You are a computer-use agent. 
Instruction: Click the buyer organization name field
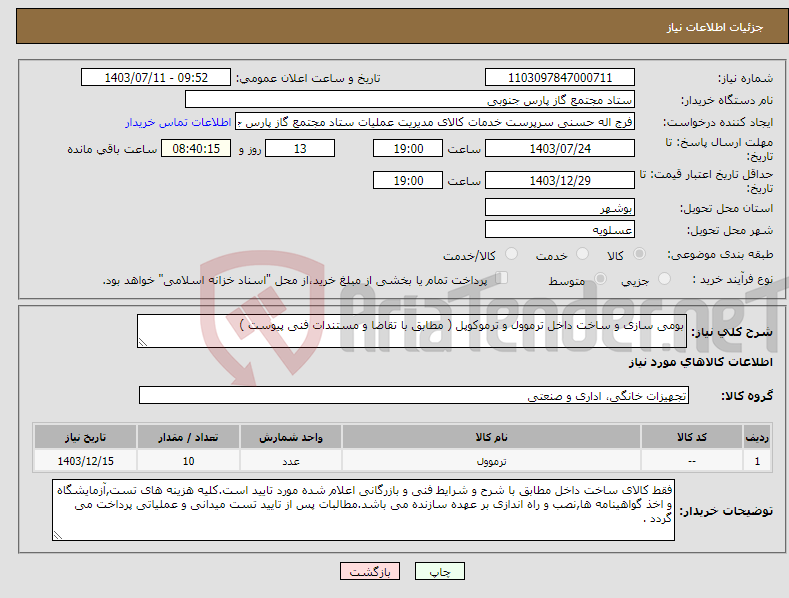point(410,100)
